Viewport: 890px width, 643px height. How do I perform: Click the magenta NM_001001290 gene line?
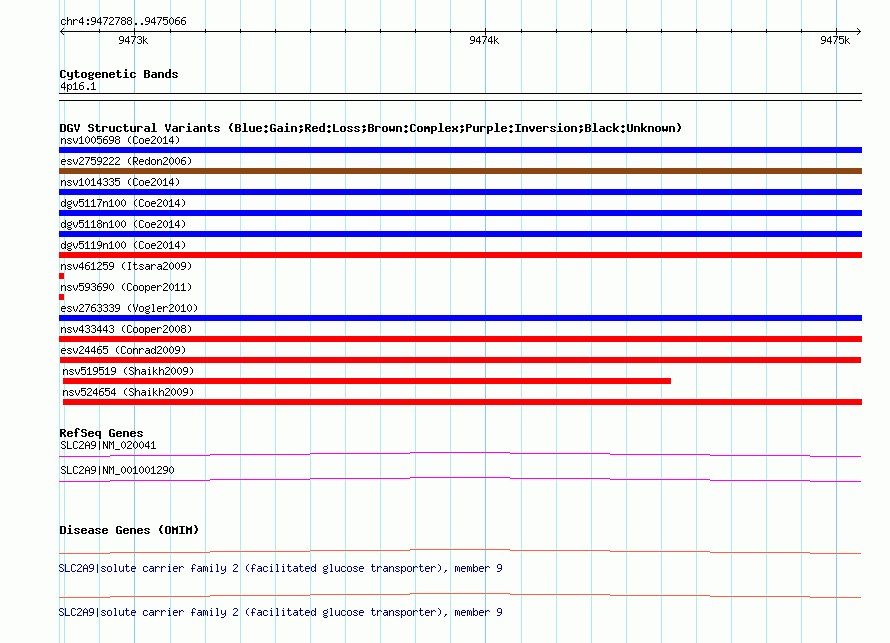(460, 480)
